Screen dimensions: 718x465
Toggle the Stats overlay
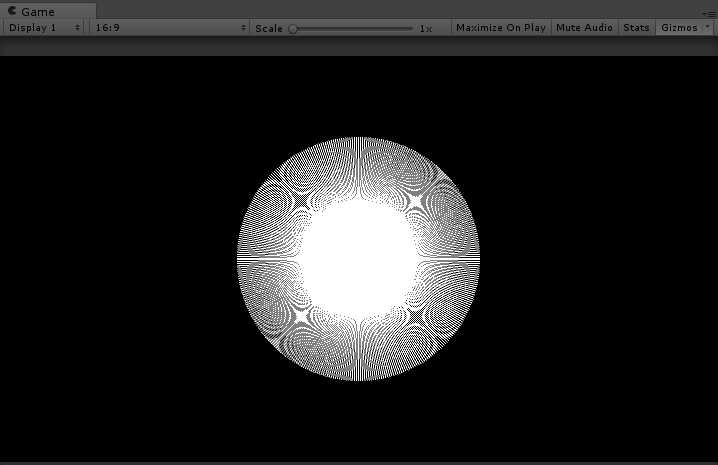(636, 27)
